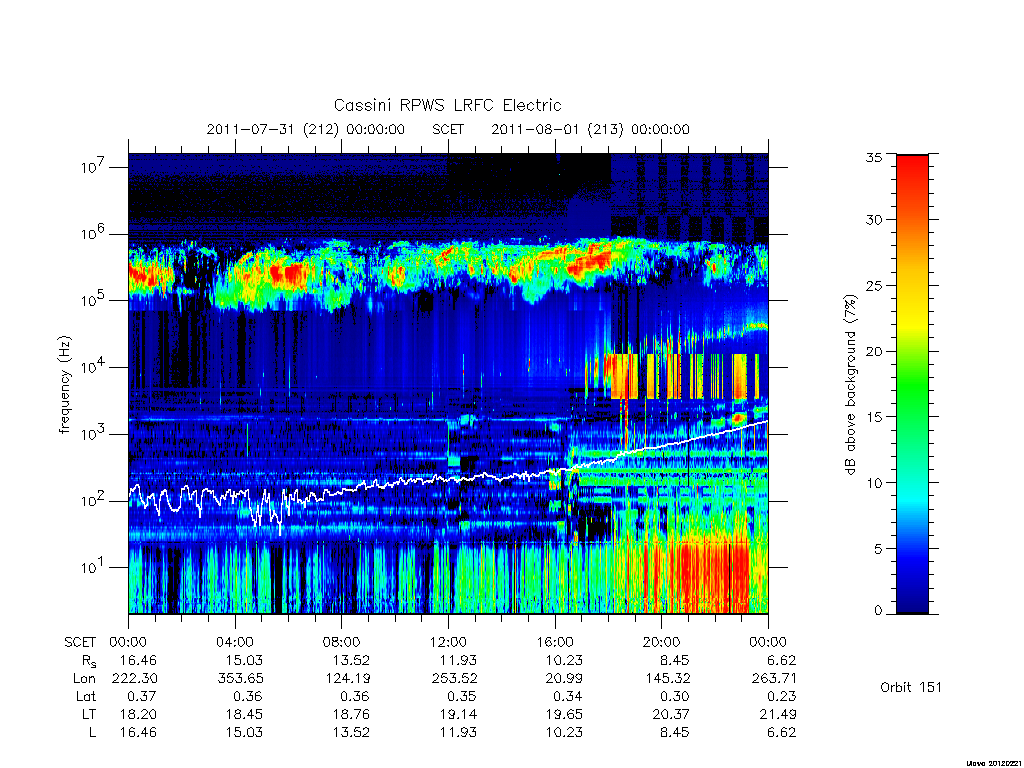Click the green middle of the color bar
The image size is (1024, 768).
coord(912,385)
